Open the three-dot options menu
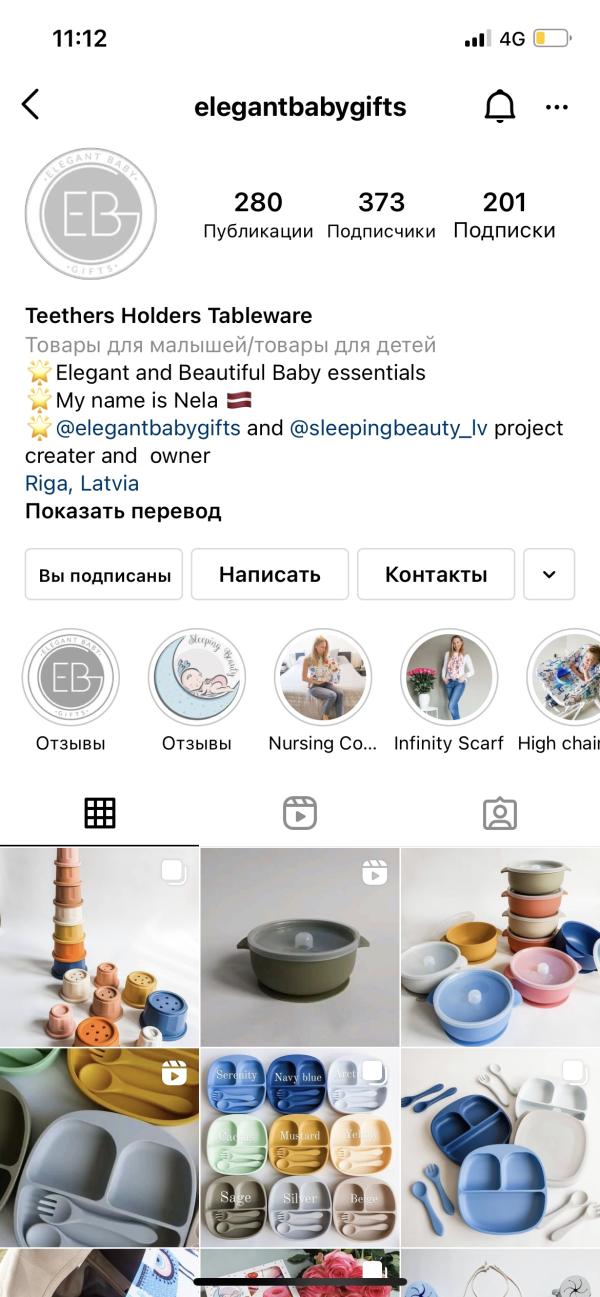 [557, 107]
